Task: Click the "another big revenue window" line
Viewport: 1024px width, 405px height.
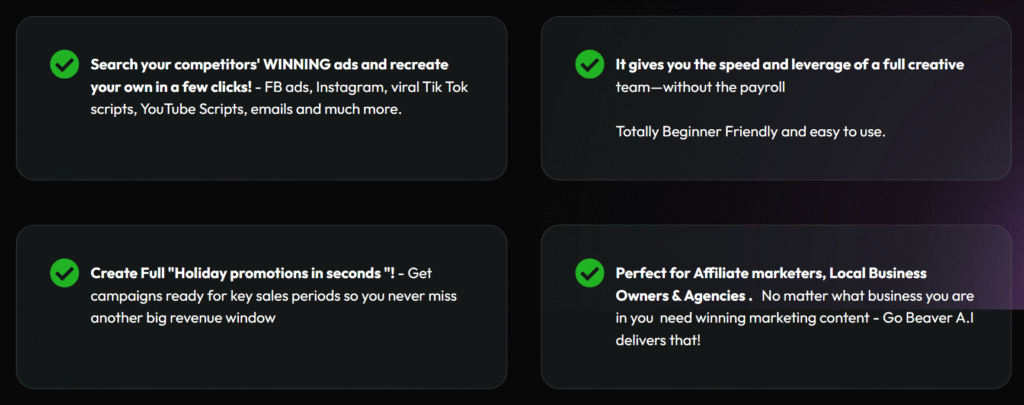Action: (182, 318)
